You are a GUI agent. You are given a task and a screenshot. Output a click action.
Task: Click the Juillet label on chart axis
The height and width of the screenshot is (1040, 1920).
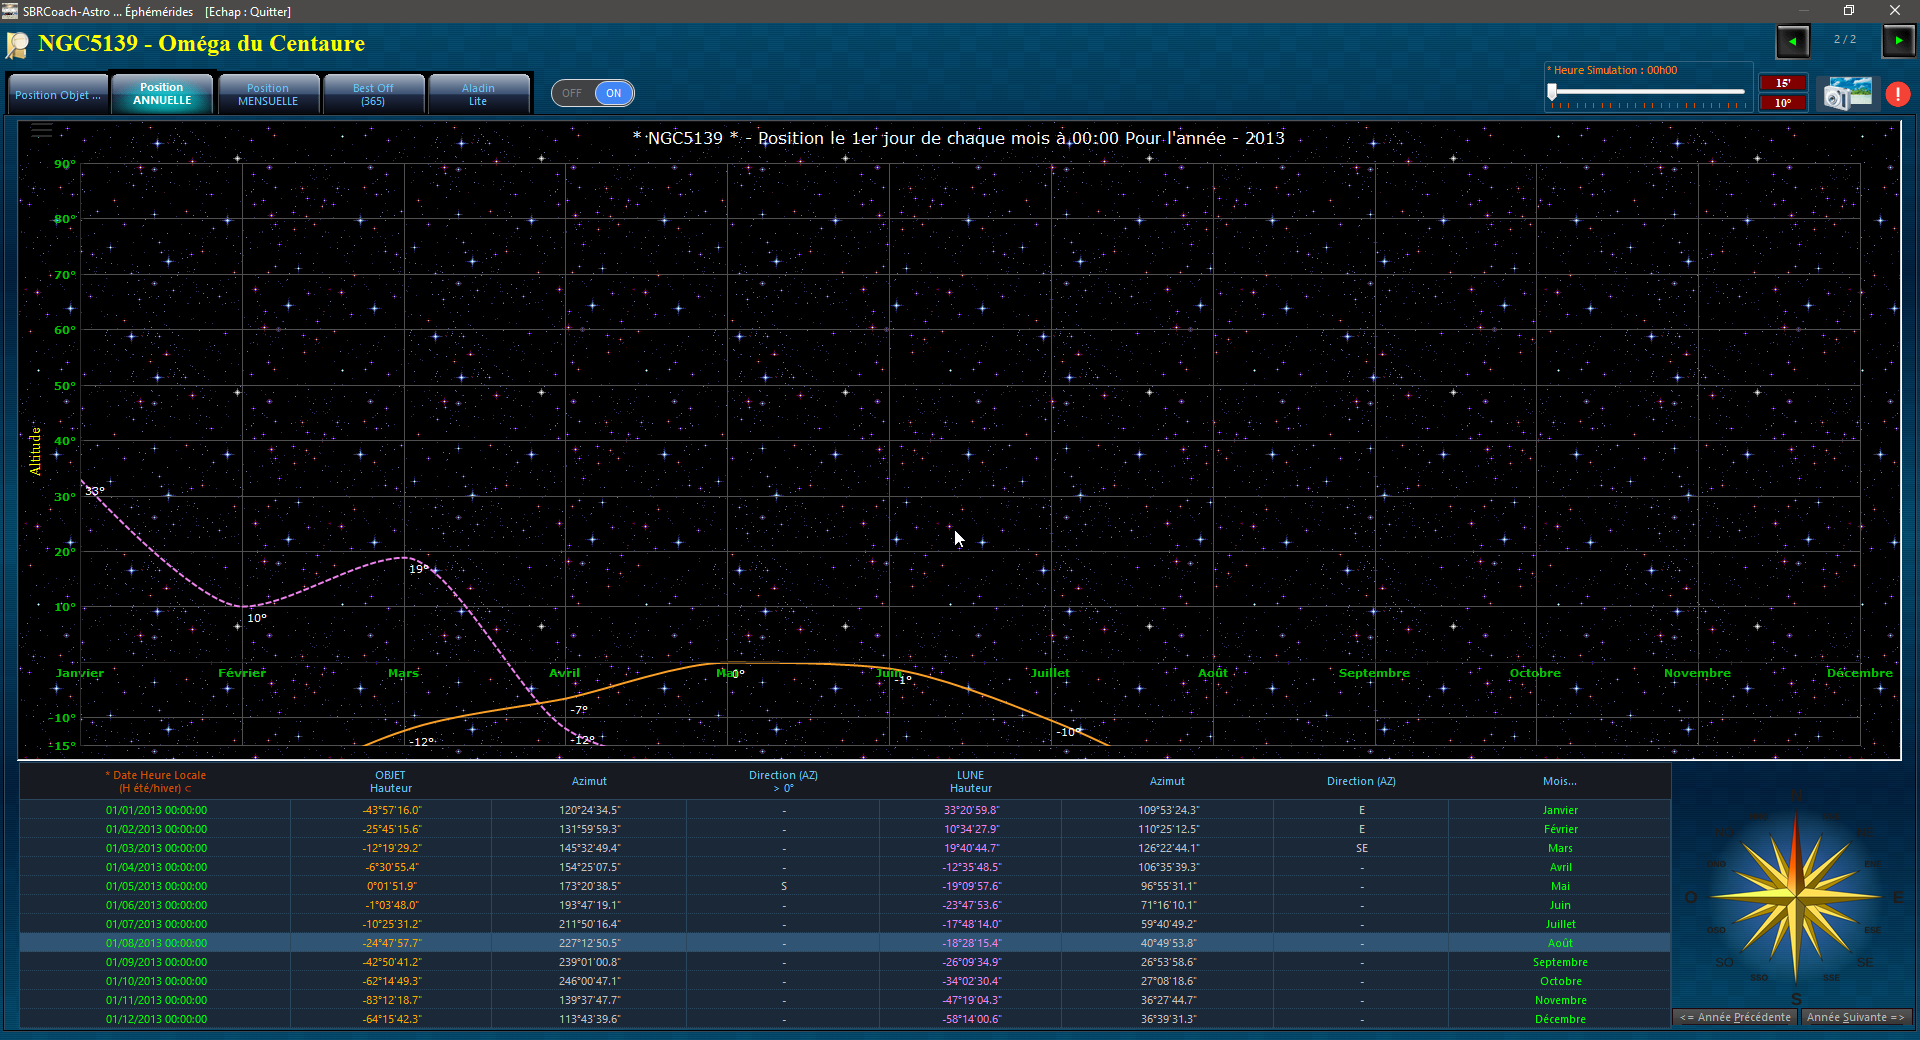pyautogui.click(x=1050, y=673)
